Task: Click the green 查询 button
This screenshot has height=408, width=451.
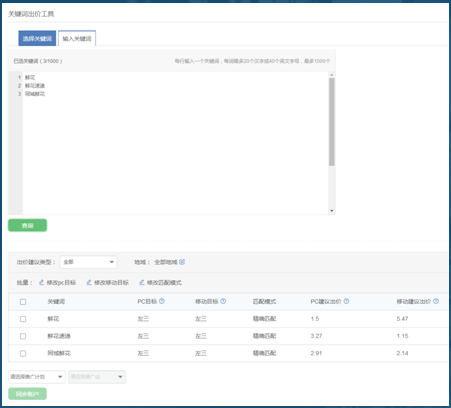Action: [x=27, y=225]
